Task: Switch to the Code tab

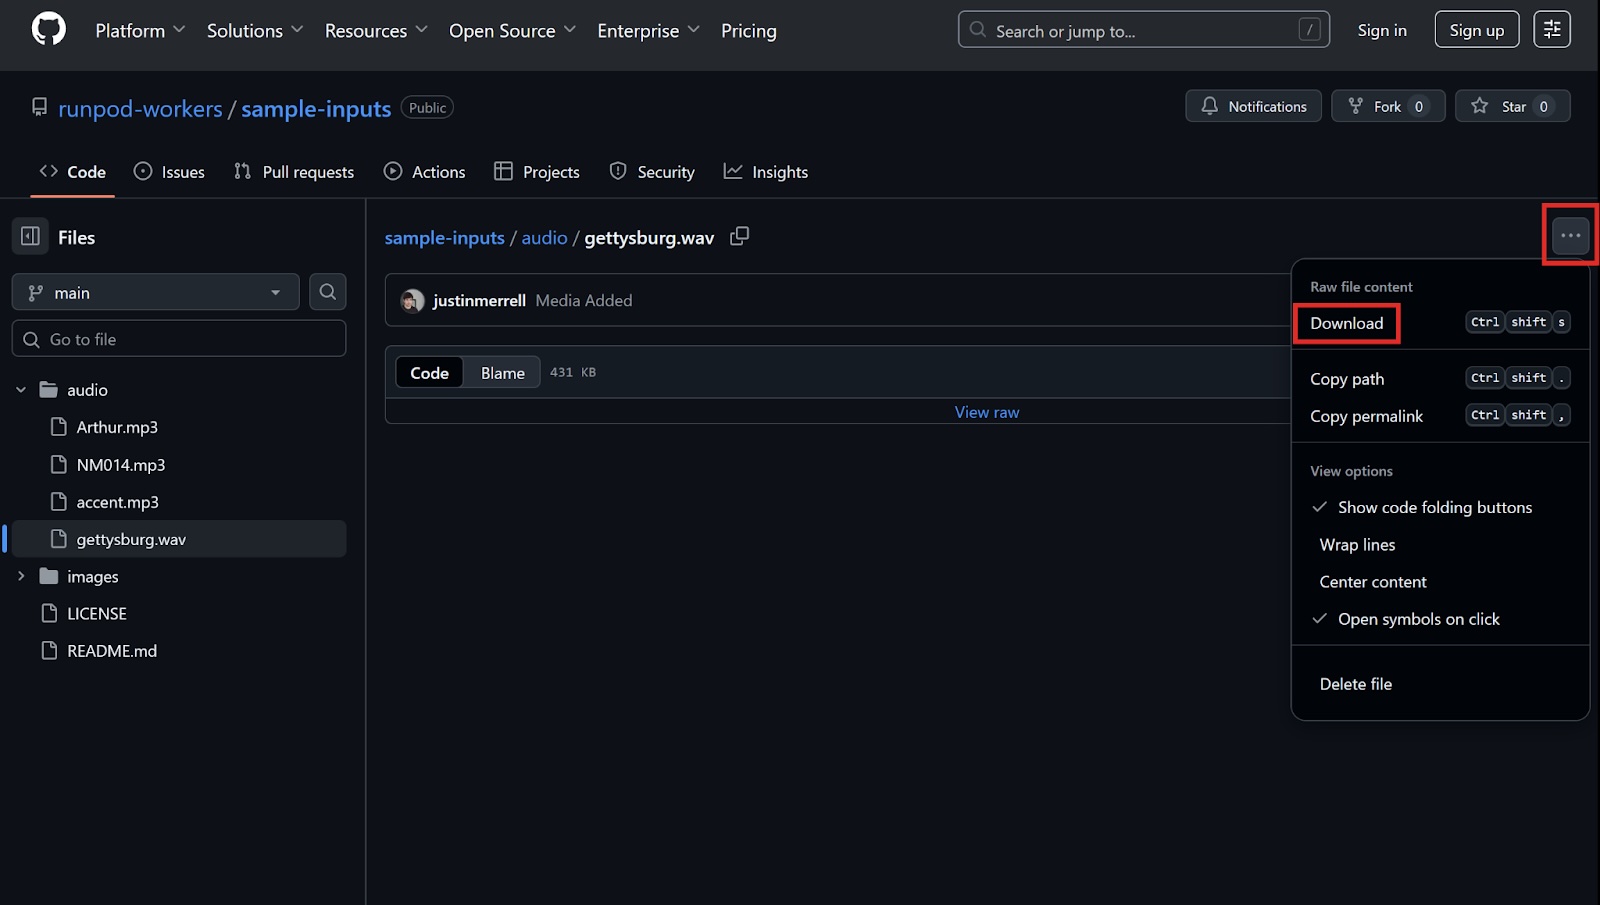Action: (x=72, y=172)
